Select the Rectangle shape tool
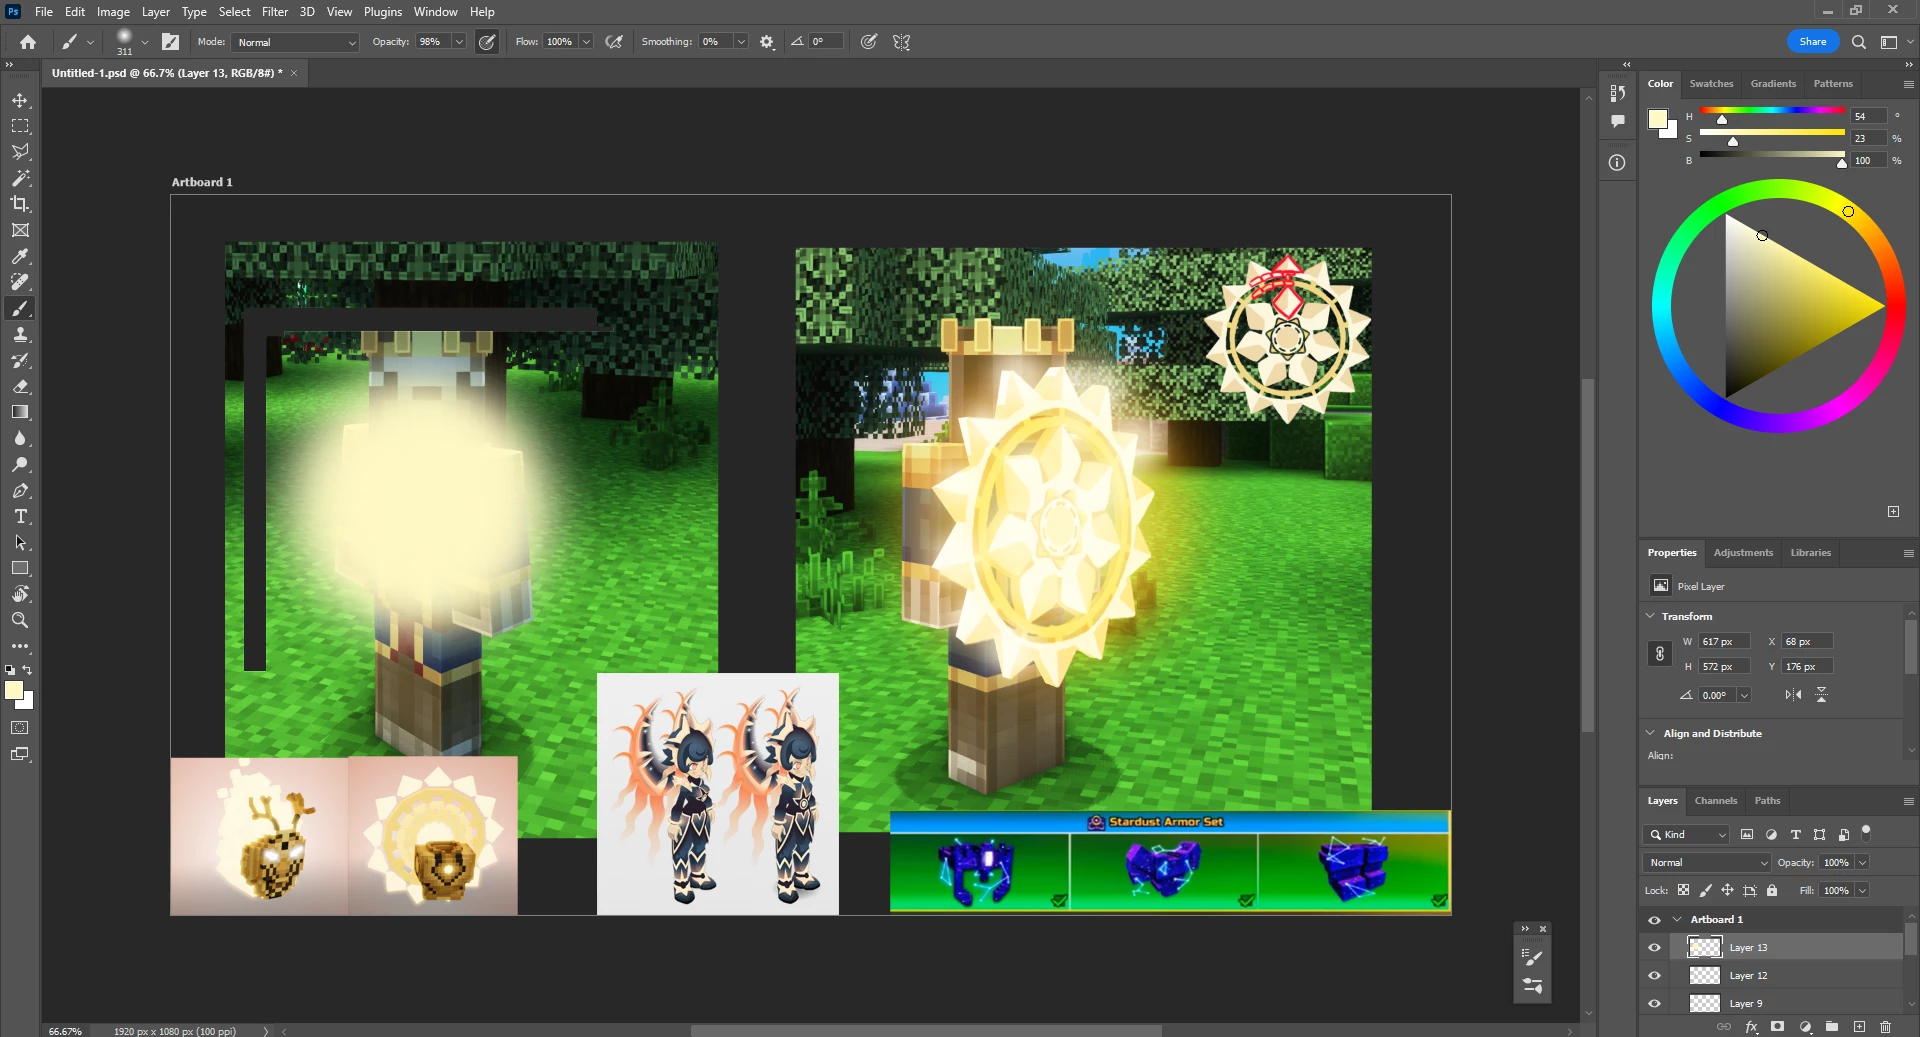The width and height of the screenshot is (1920, 1037). pos(20,568)
